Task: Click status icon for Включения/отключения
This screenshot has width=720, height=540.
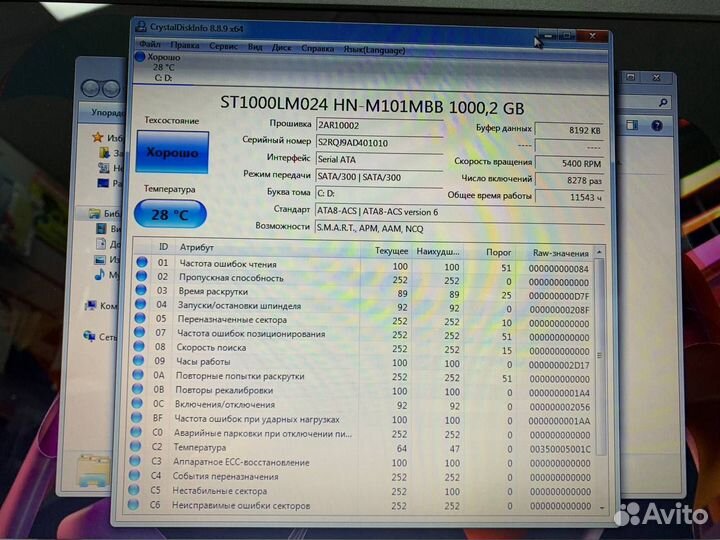Action: 137,403
